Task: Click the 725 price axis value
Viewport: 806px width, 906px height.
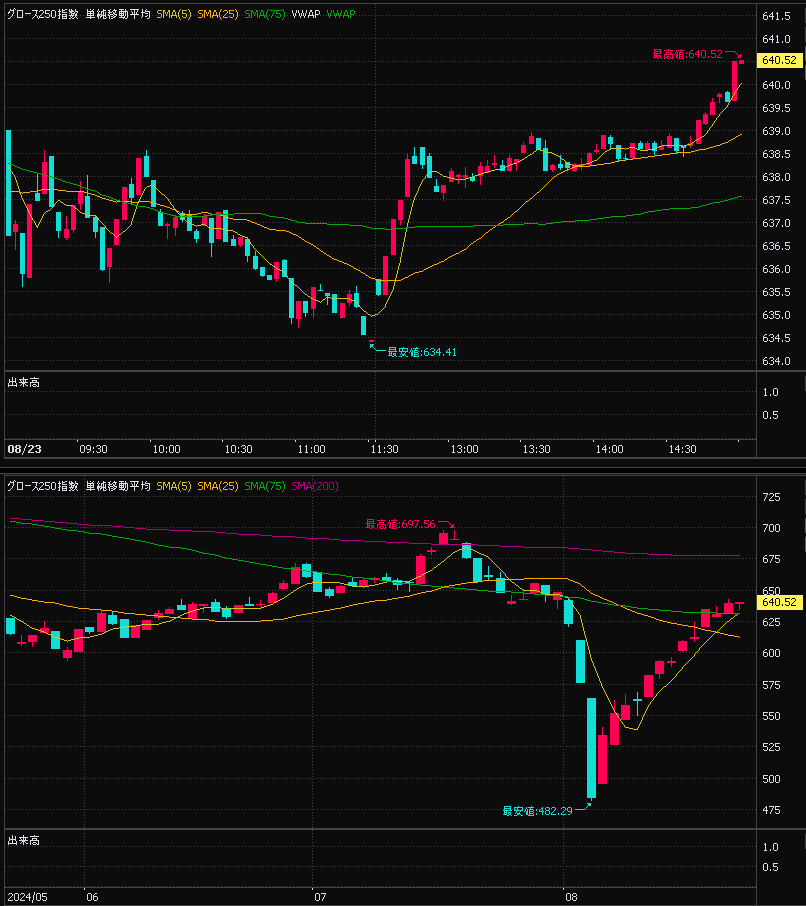Action: tap(771, 497)
